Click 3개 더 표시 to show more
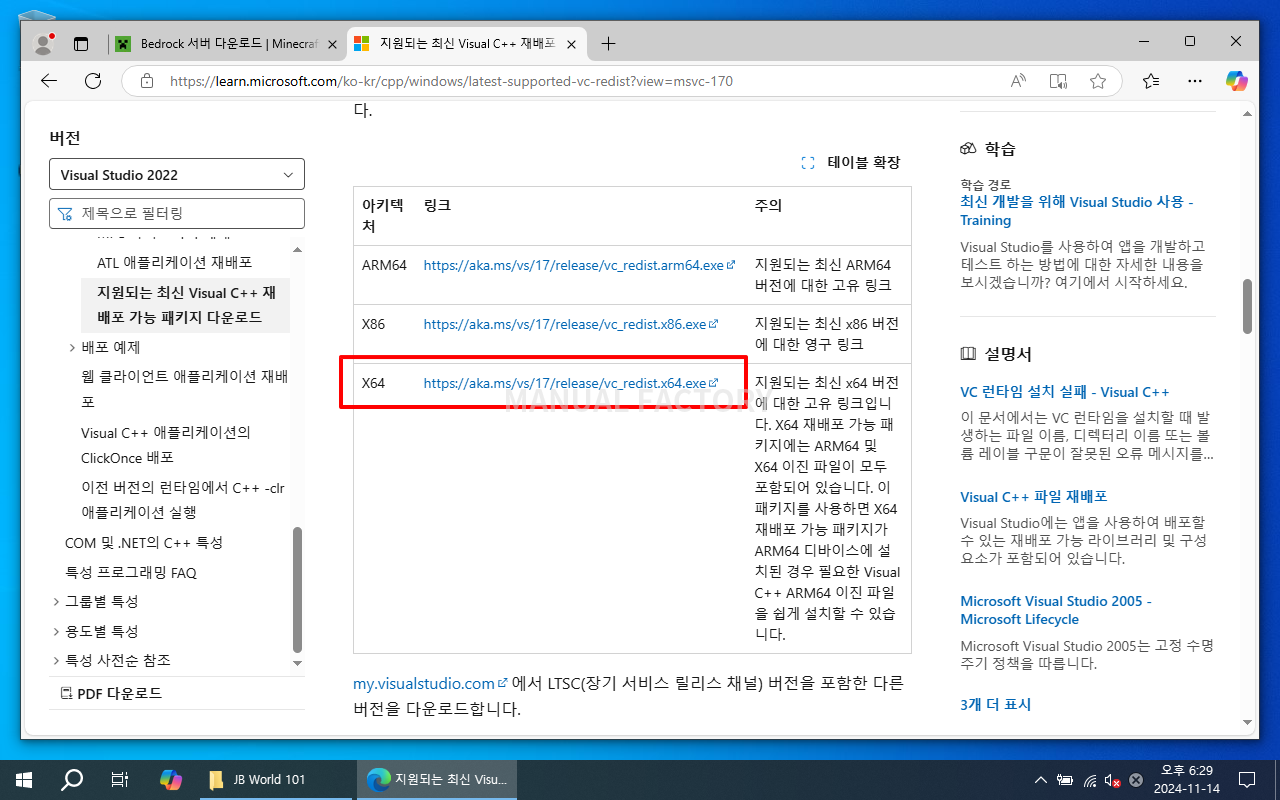The image size is (1280, 800). [x=996, y=705]
